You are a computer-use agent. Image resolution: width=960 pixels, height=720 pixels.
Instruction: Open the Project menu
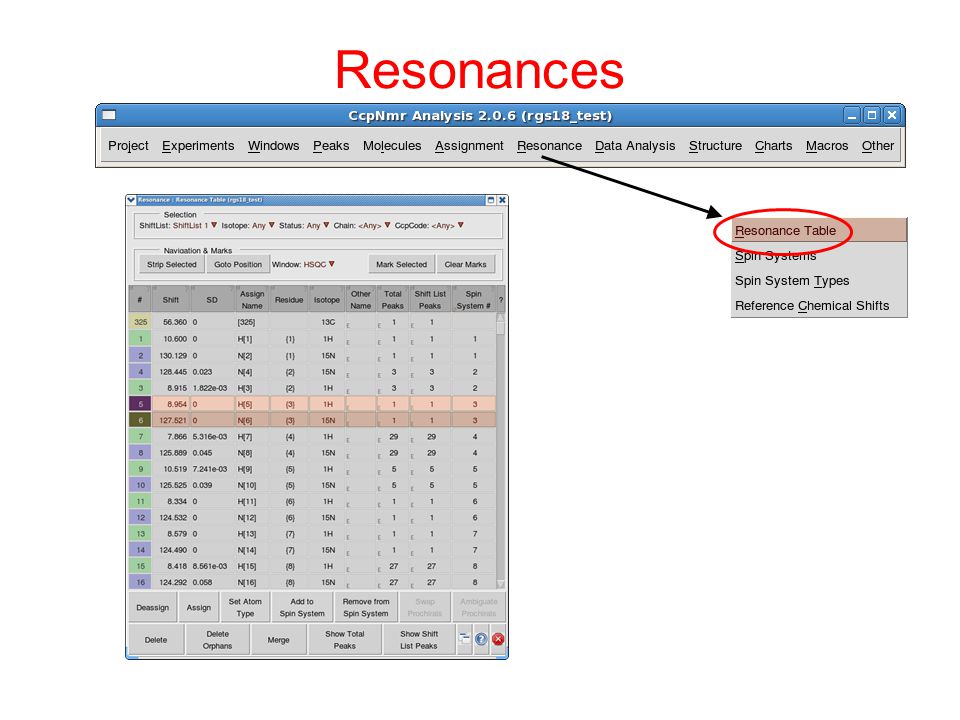(x=128, y=146)
